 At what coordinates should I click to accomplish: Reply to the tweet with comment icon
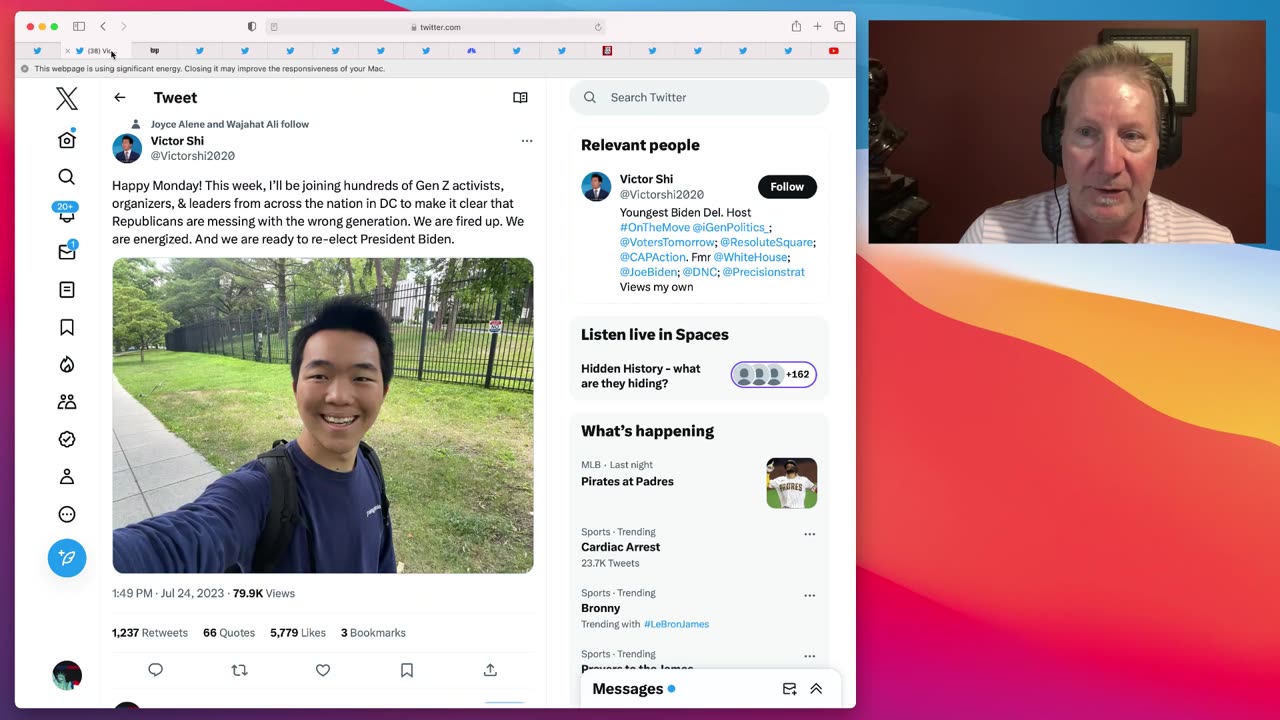click(155, 670)
